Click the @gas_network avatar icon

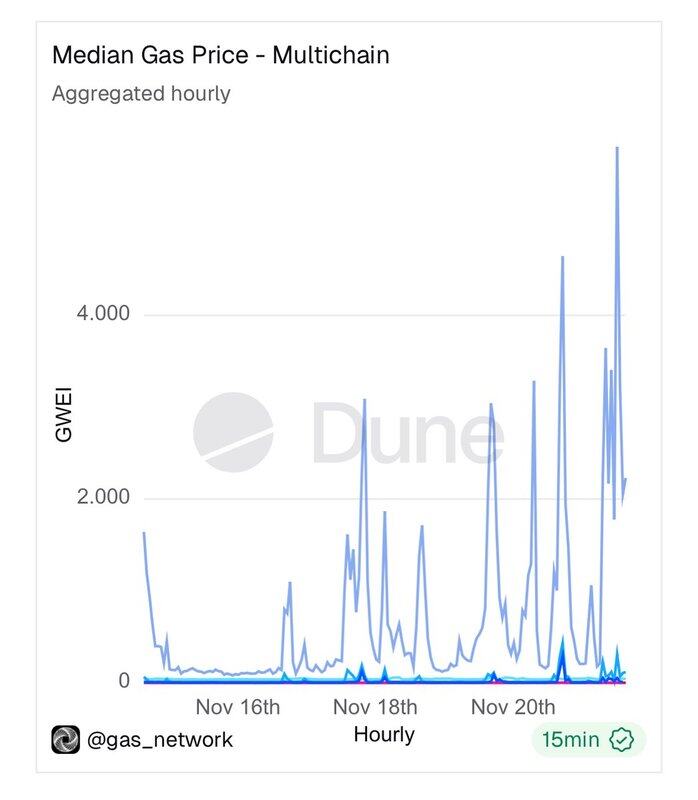65,740
